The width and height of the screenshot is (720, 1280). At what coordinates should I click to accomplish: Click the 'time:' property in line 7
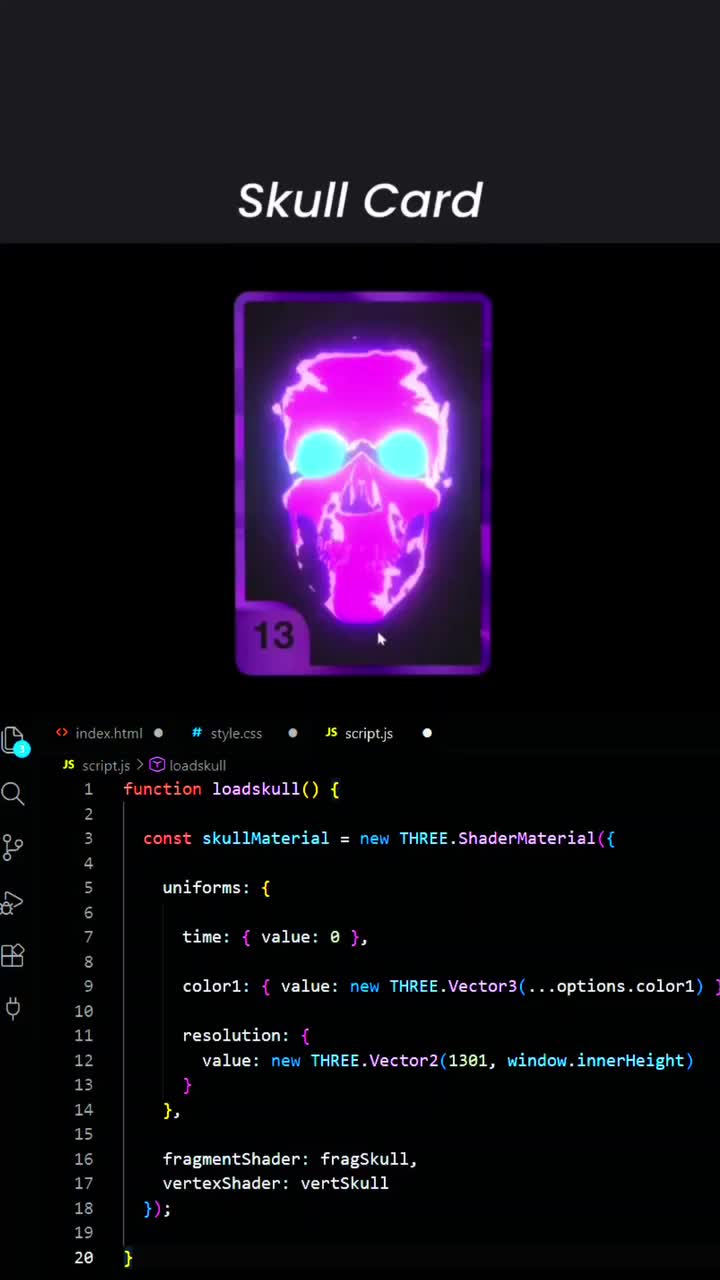coord(207,937)
